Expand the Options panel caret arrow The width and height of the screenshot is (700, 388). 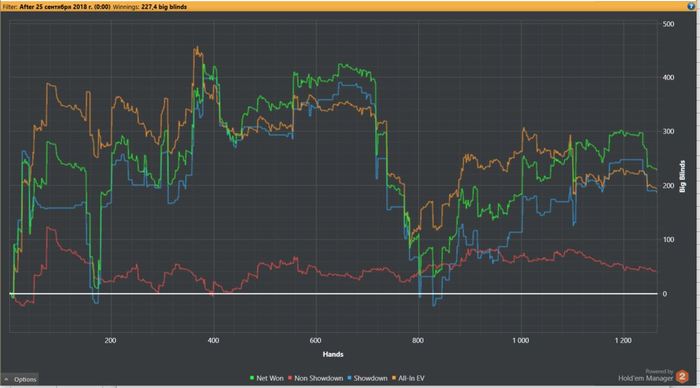click(6, 379)
